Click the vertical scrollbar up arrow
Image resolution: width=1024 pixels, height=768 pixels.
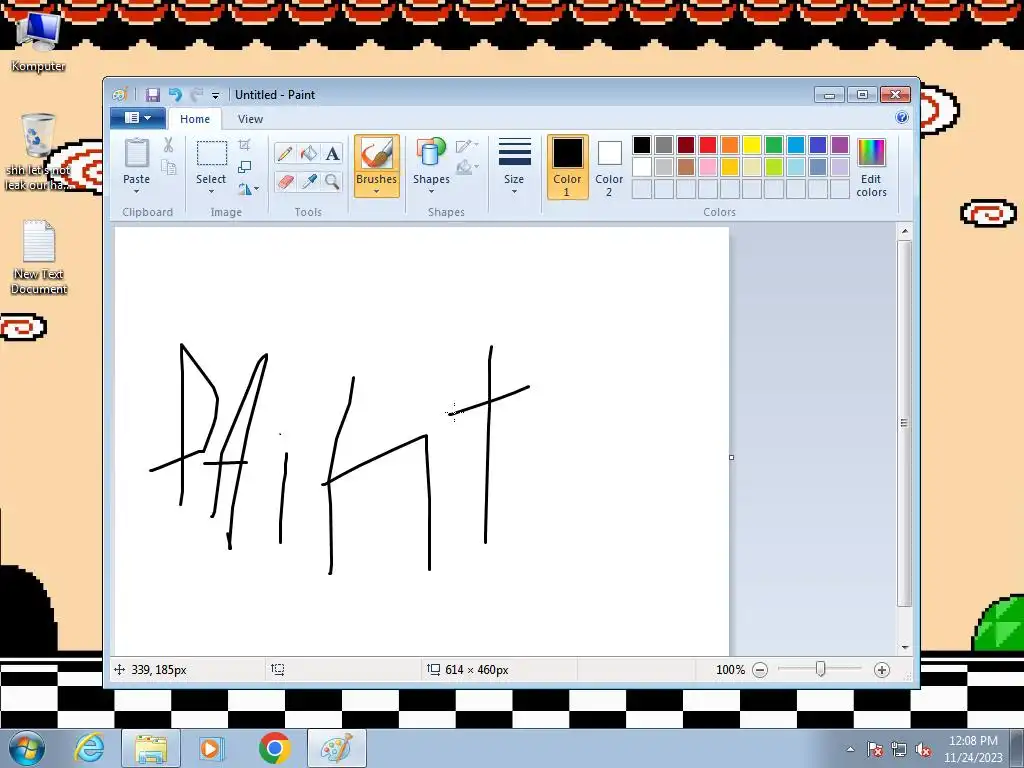(904, 231)
